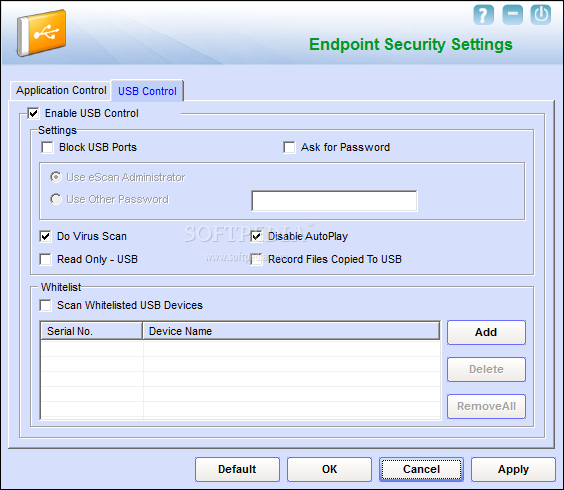The width and height of the screenshot is (564, 490).
Task: Apply the USB control settings
Action: (x=513, y=469)
